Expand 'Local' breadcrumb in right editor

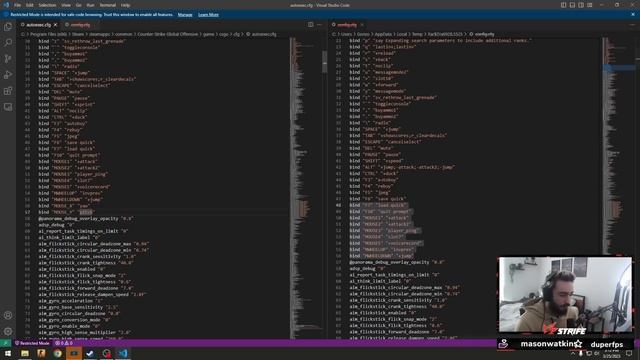click(x=402, y=34)
